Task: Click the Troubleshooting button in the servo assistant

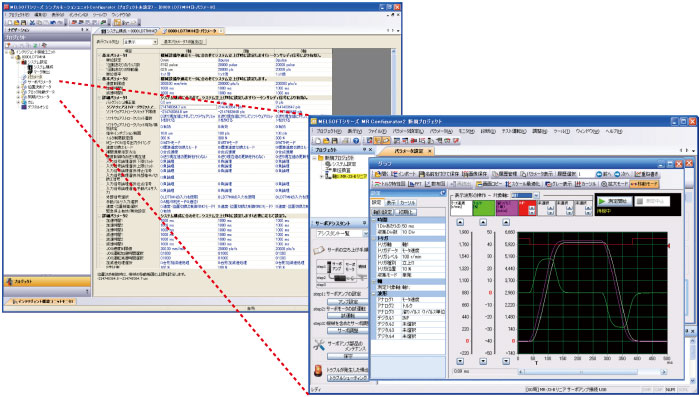Action: pyautogui.click(x=348, y=378)
